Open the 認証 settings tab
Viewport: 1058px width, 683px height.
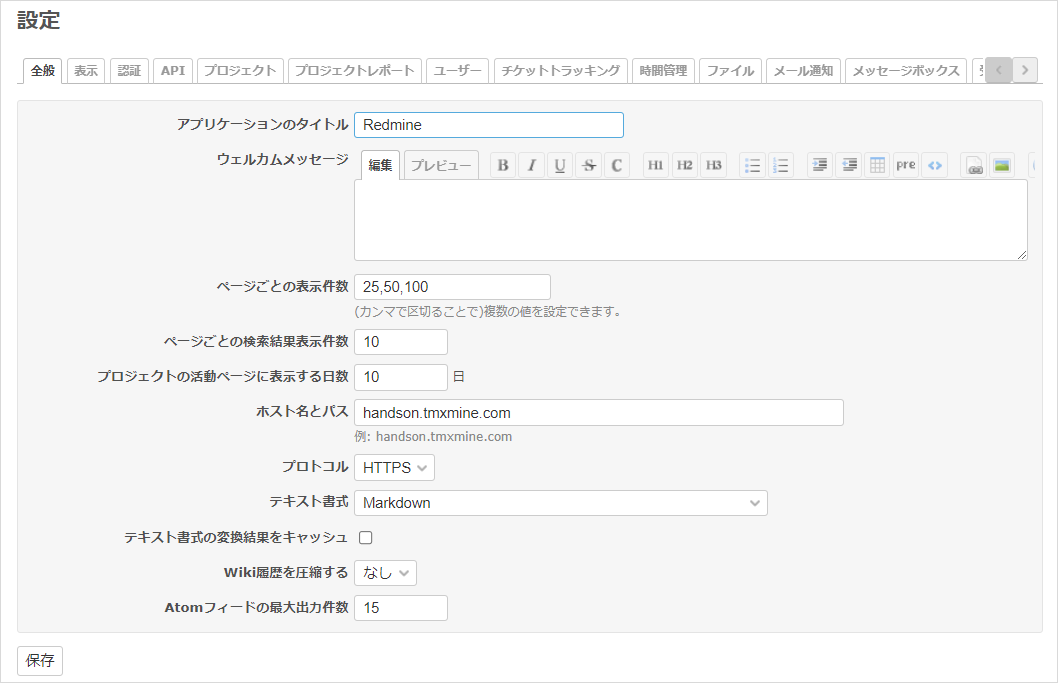[129, 70]
